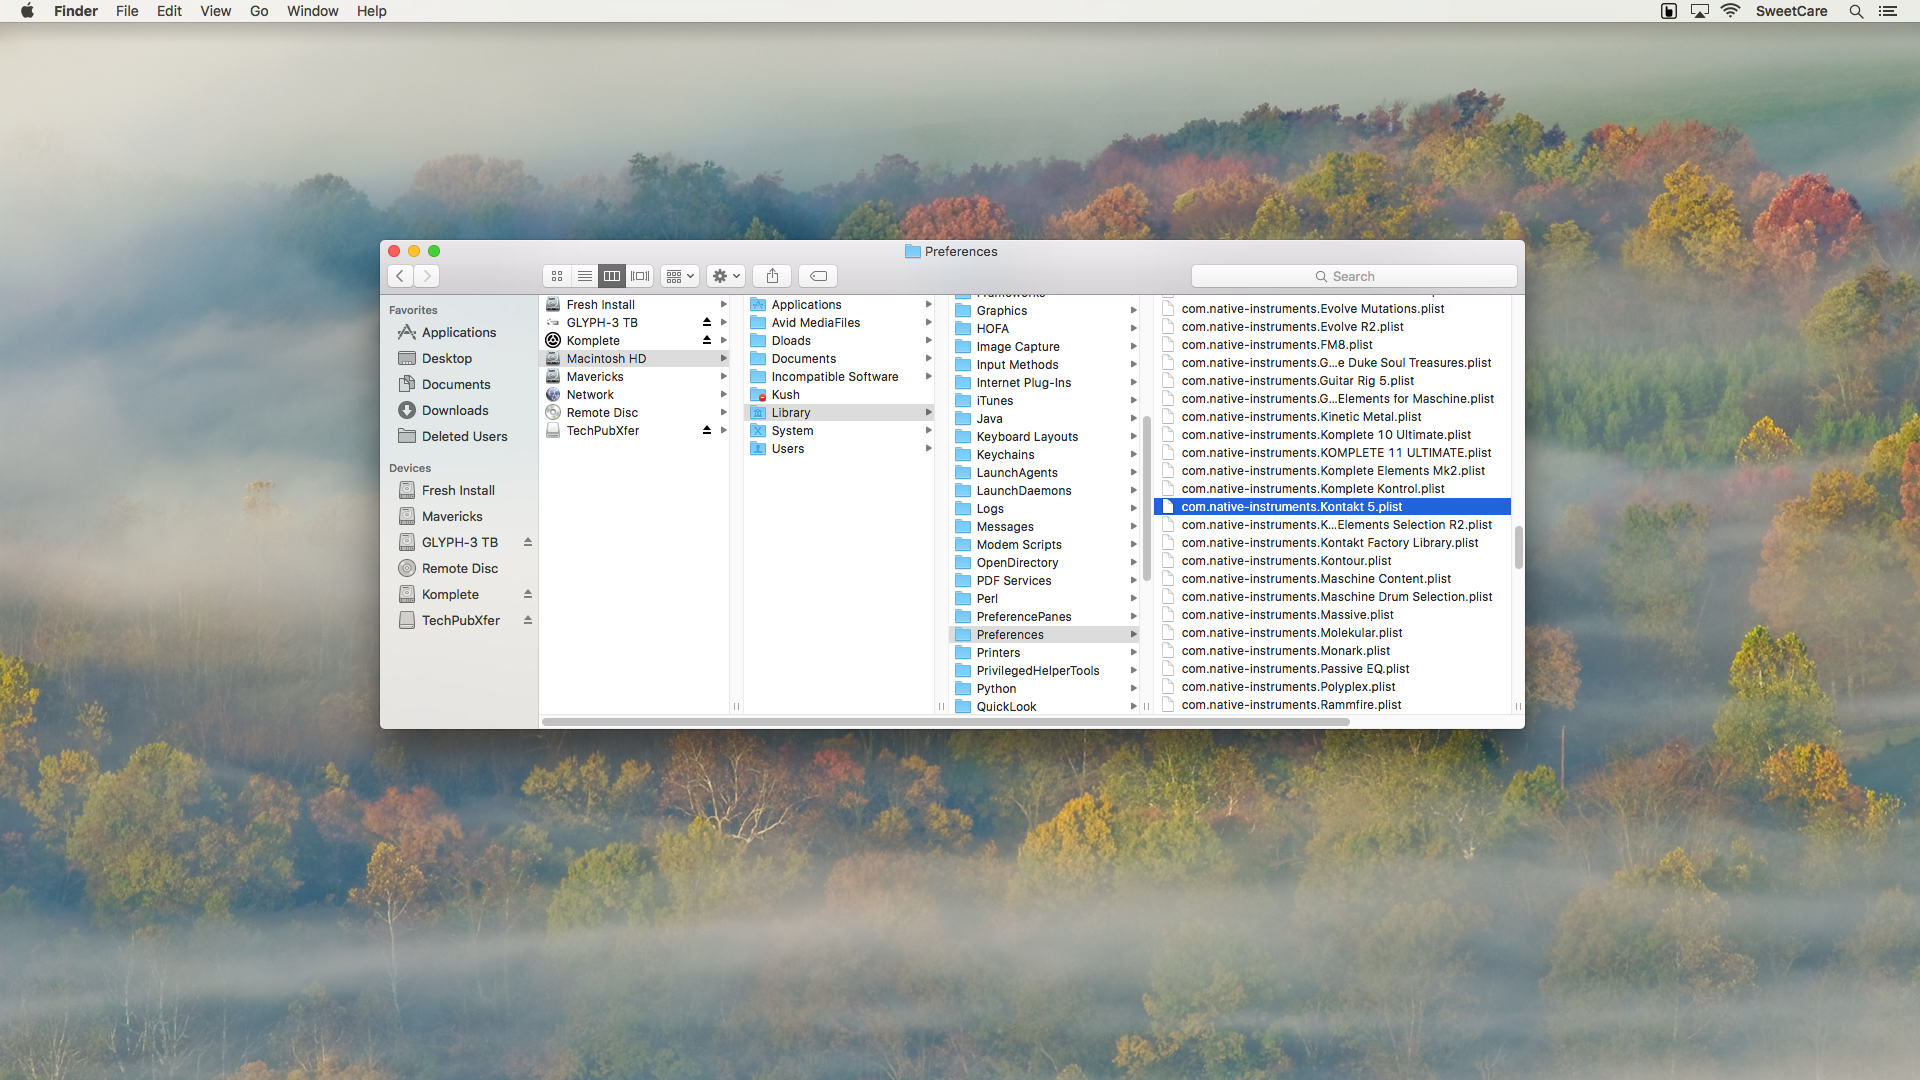Switch Finder to list view
The width and height of the screenshot is (1920, 1080).
point(585,276)
